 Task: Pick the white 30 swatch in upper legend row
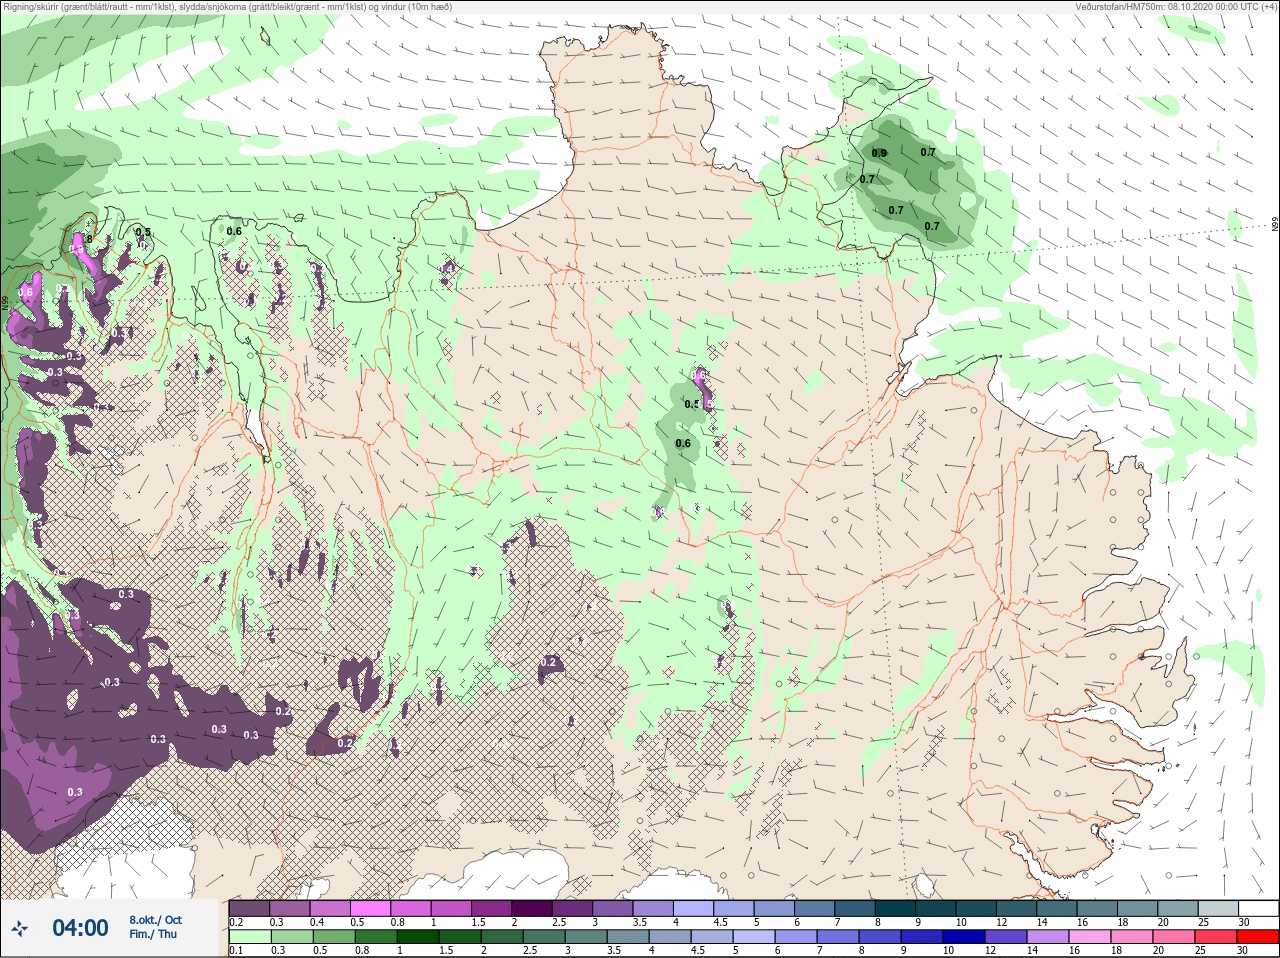1259,908
